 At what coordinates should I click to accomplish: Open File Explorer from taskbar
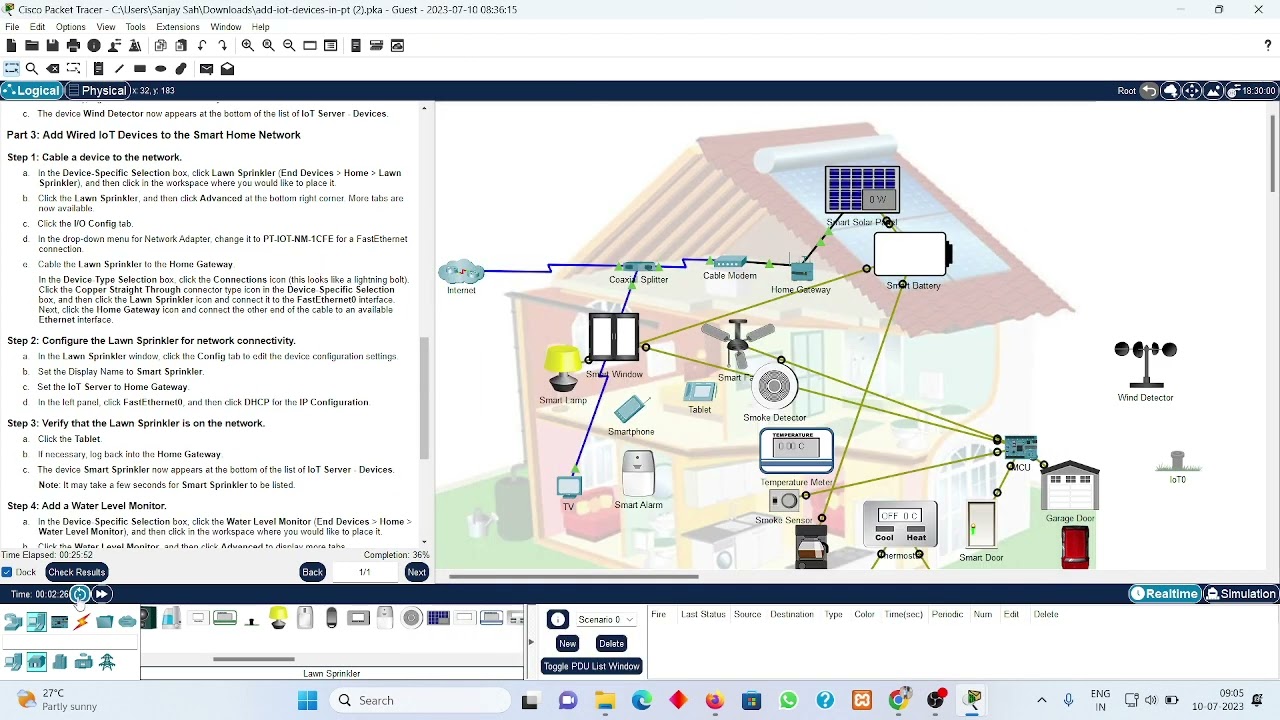pos(604,701)
